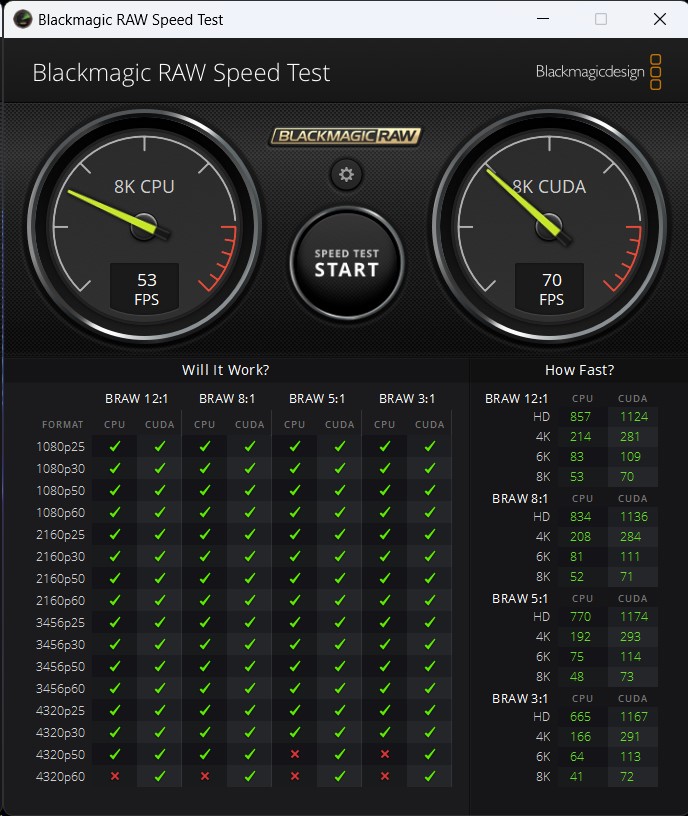The width and height of the screenshot is (688, 816).
Task: Click BRAW 3:1 6K CUDA value 113
Action: coord(630,757)
